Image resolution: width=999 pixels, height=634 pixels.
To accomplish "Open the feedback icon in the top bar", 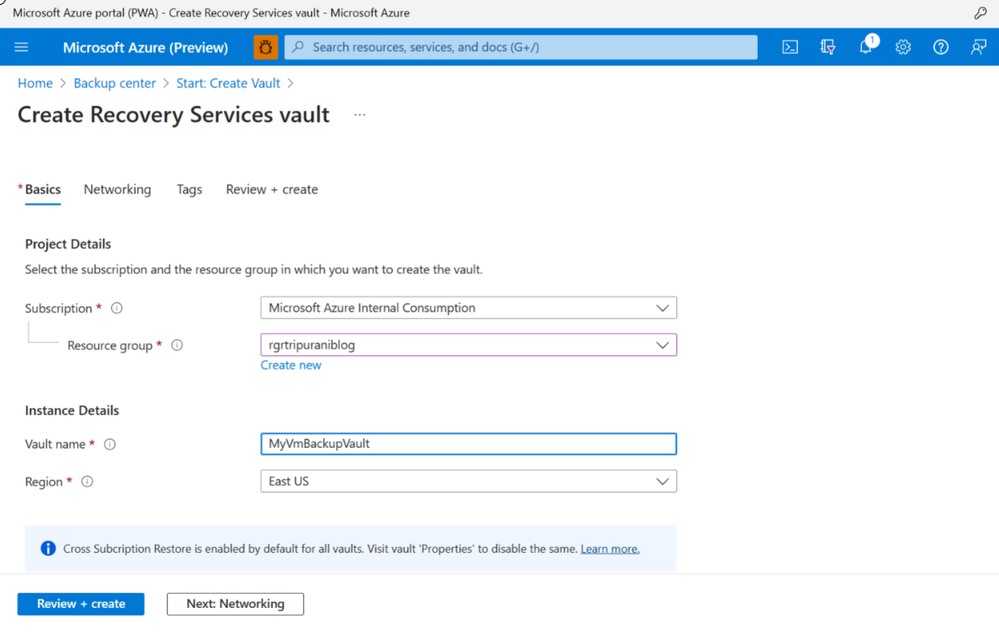I will 978,47.
